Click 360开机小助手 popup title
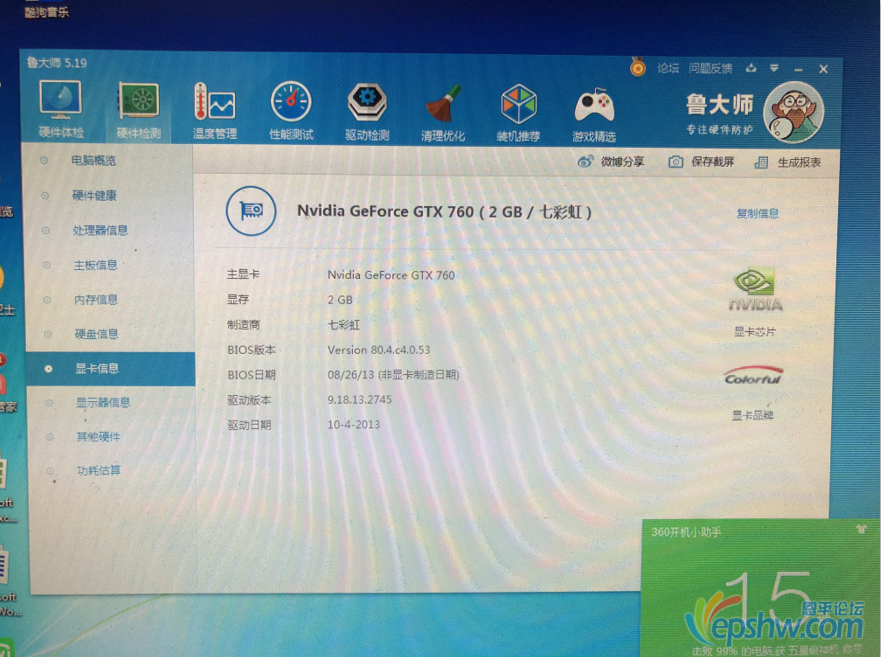881x657 pixels. 686,532
